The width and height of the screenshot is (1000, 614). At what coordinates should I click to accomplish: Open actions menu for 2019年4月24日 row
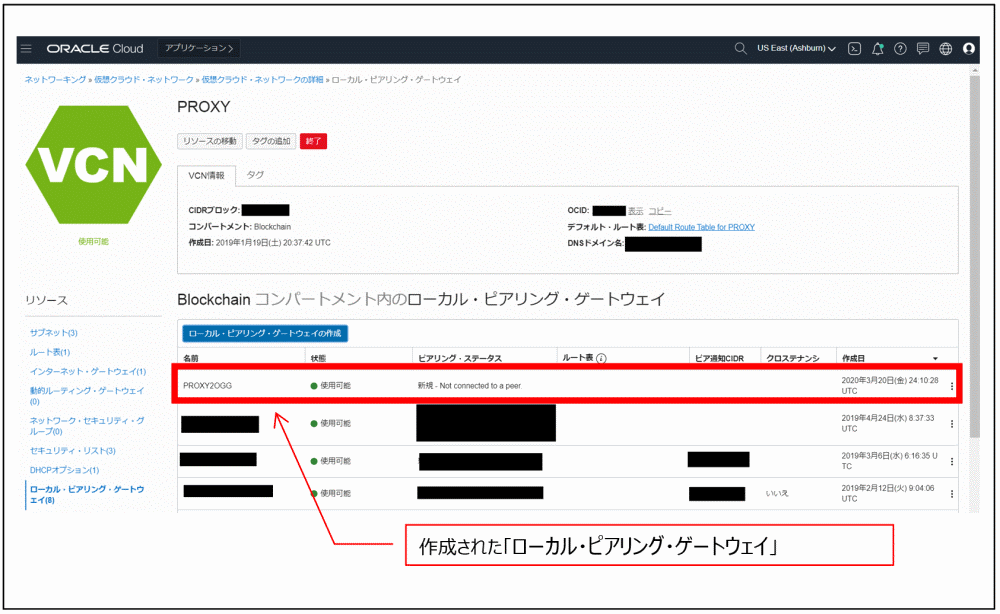pyautogui.click(x=952, y=424)
